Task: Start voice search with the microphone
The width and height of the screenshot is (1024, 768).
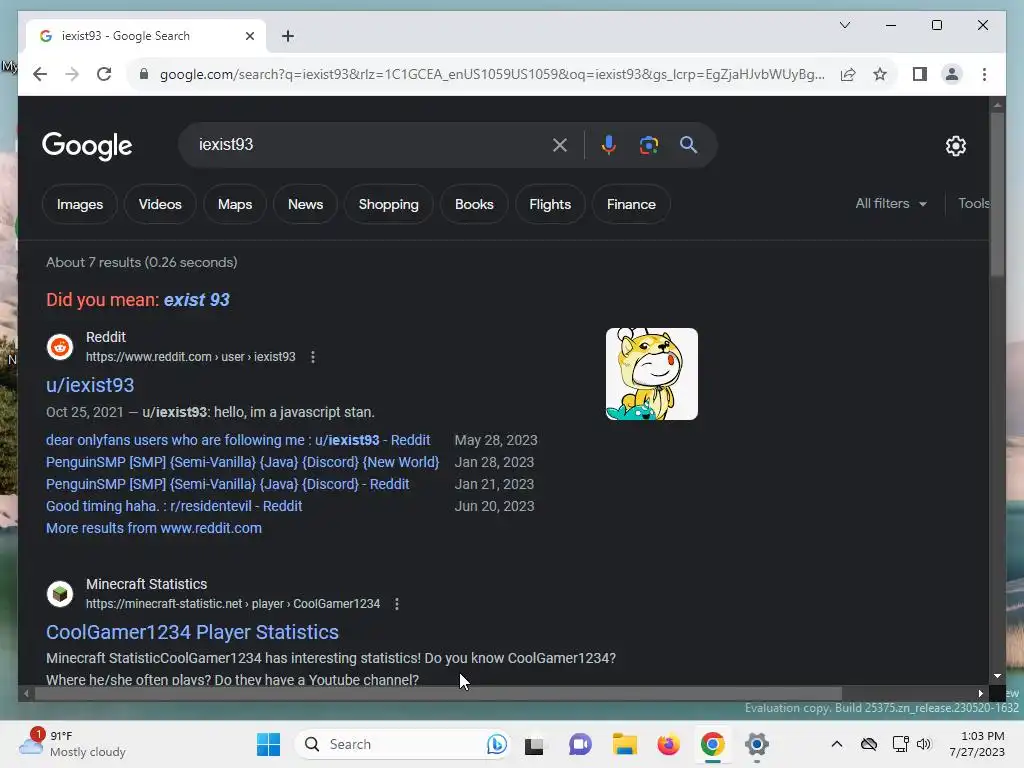Action: tap(609, 145)
